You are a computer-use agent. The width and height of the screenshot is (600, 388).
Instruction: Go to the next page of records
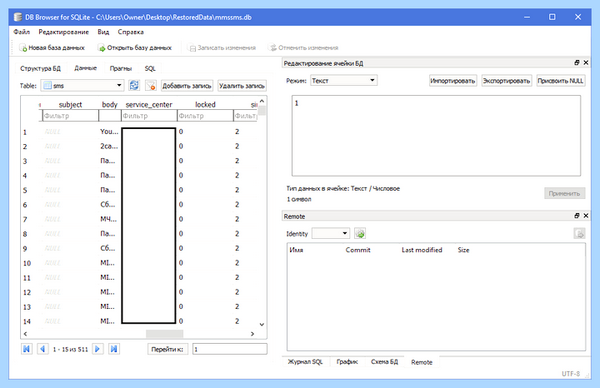tap(98, 349)
